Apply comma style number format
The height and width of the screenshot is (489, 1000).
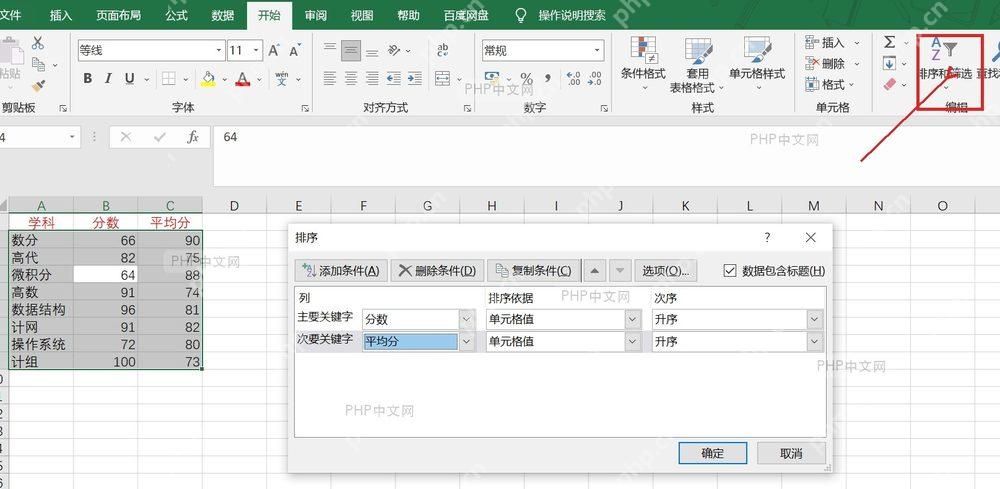coord(547,78)
